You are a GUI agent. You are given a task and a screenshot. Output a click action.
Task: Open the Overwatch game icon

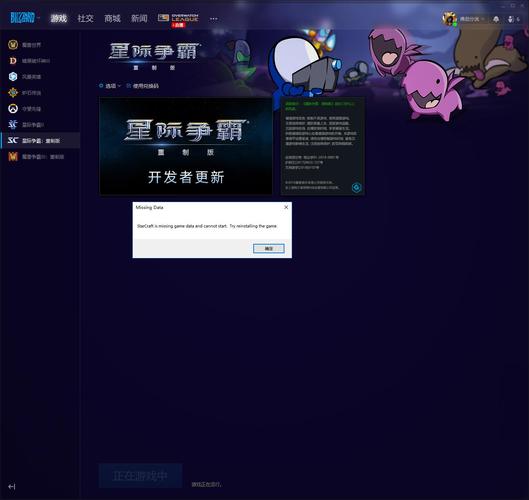click(x=13, y=109)
